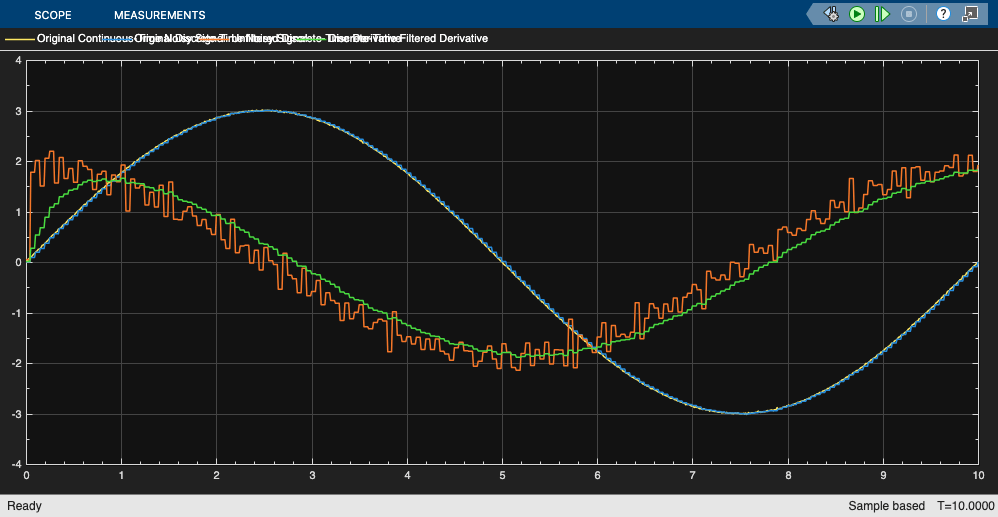This screenshot has height=517, width=998.
Task: Collapse the toolbar using the left arrow edge
Action: coord(810,14)
